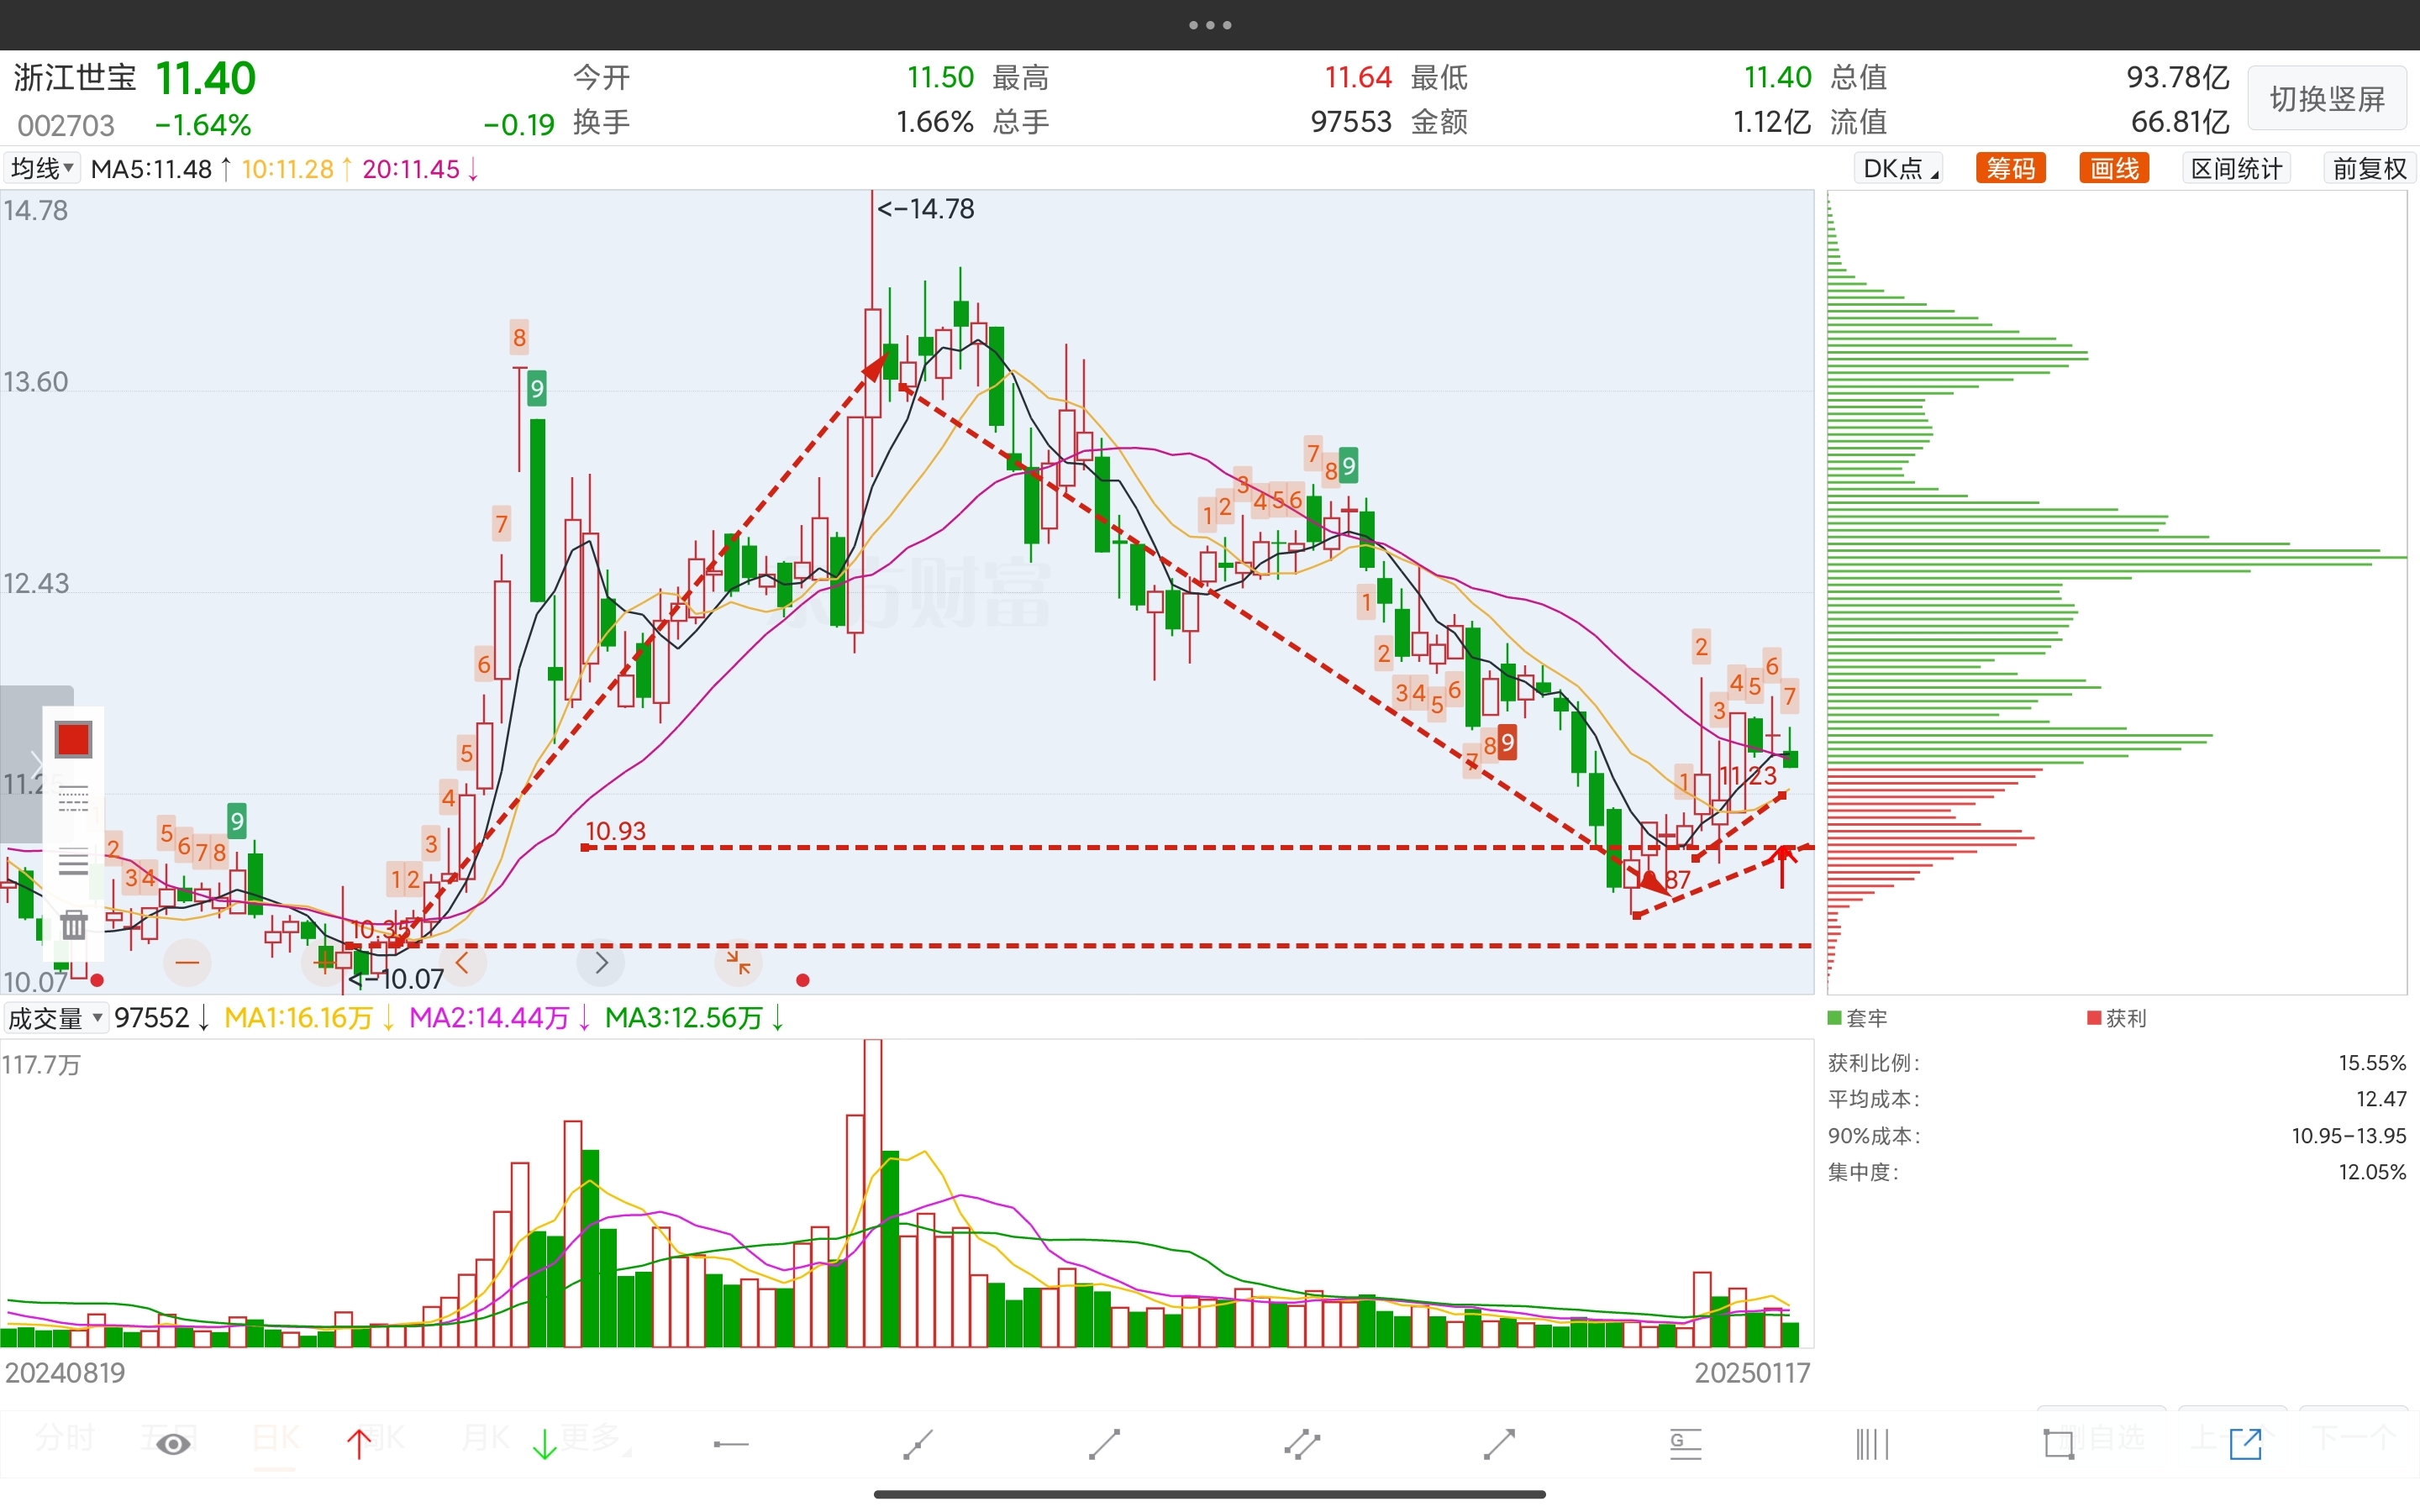Click the round zoom-out minus button on chart

187,963
